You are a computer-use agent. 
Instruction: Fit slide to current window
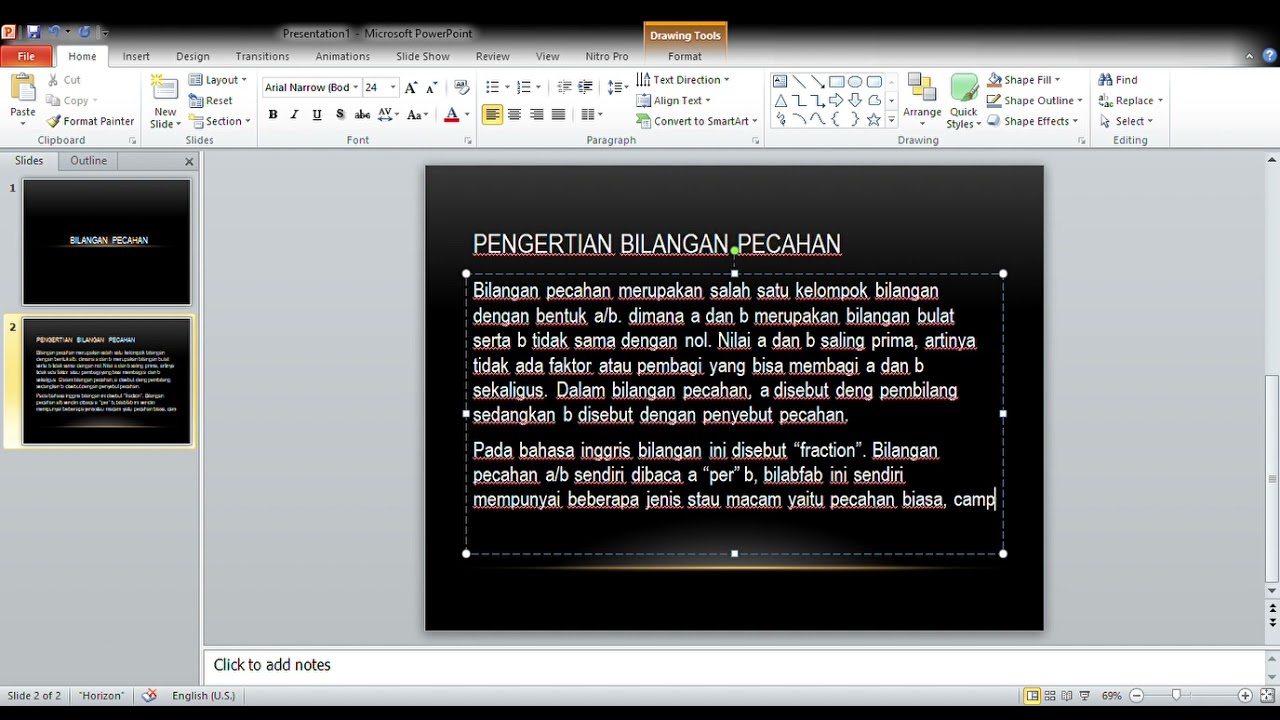(x=1265, y=695)
